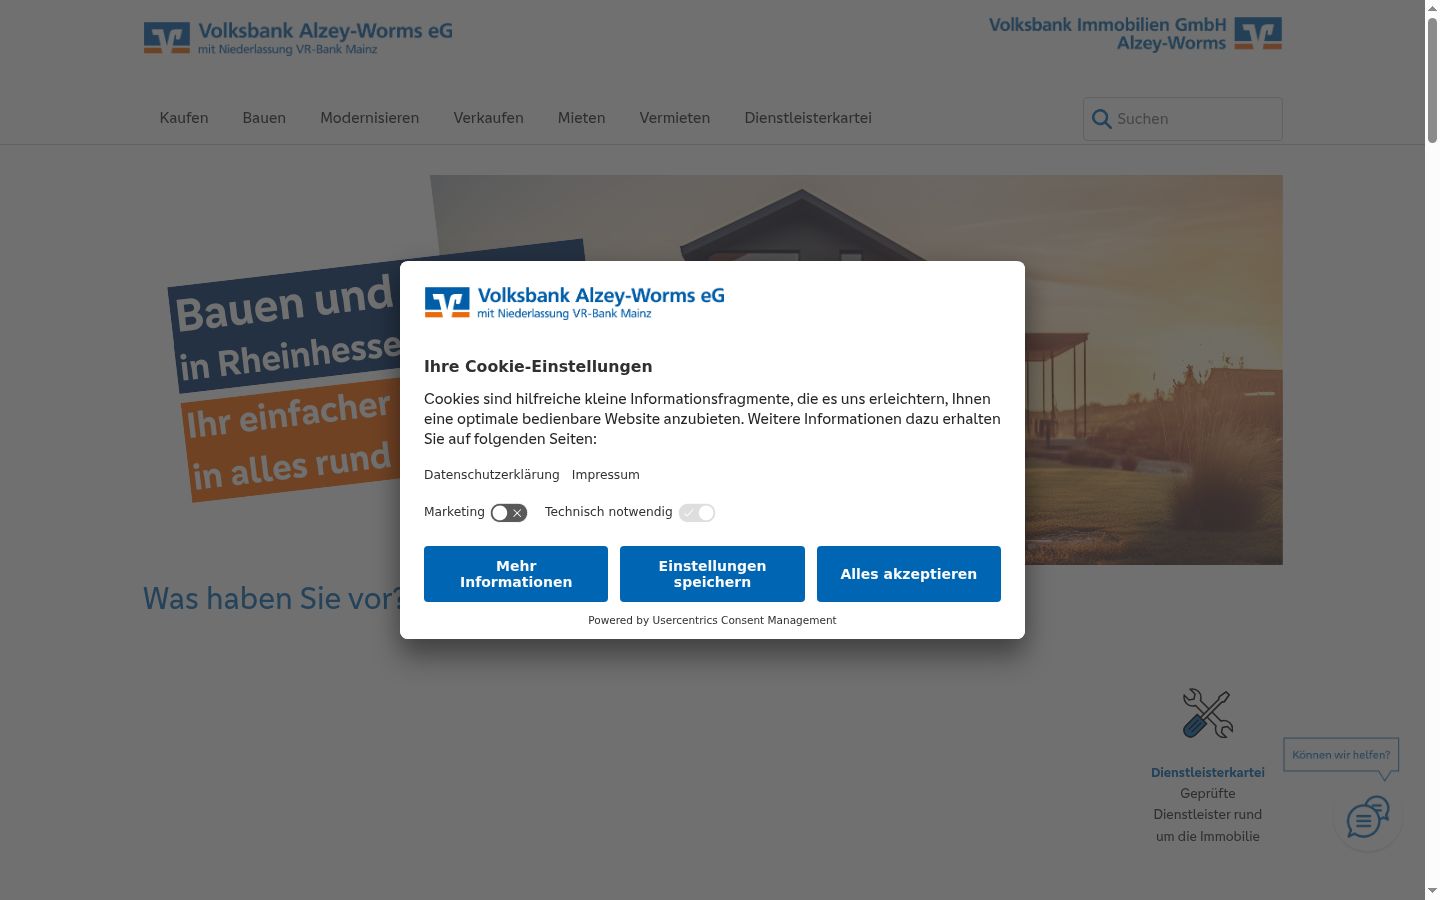Open the chat bubble help icon

(x=1367, y=818)
